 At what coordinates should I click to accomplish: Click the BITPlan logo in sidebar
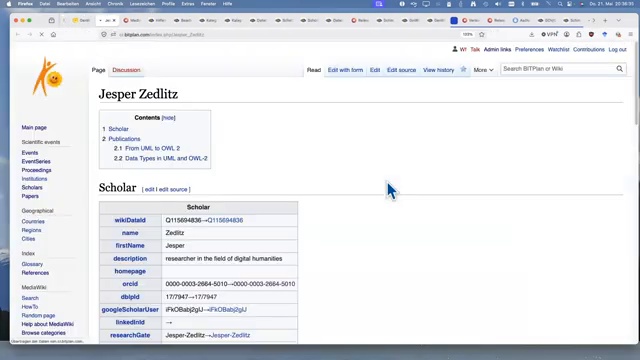pyautogui.click(x=47, y=77)
